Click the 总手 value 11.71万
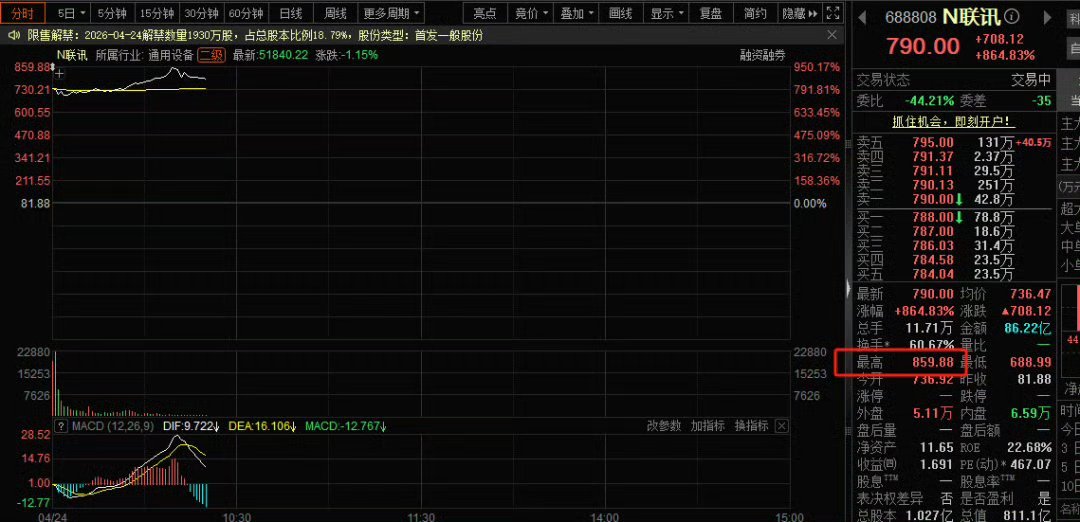Screen dimensions: 1080x522 [x=928, y=328]
